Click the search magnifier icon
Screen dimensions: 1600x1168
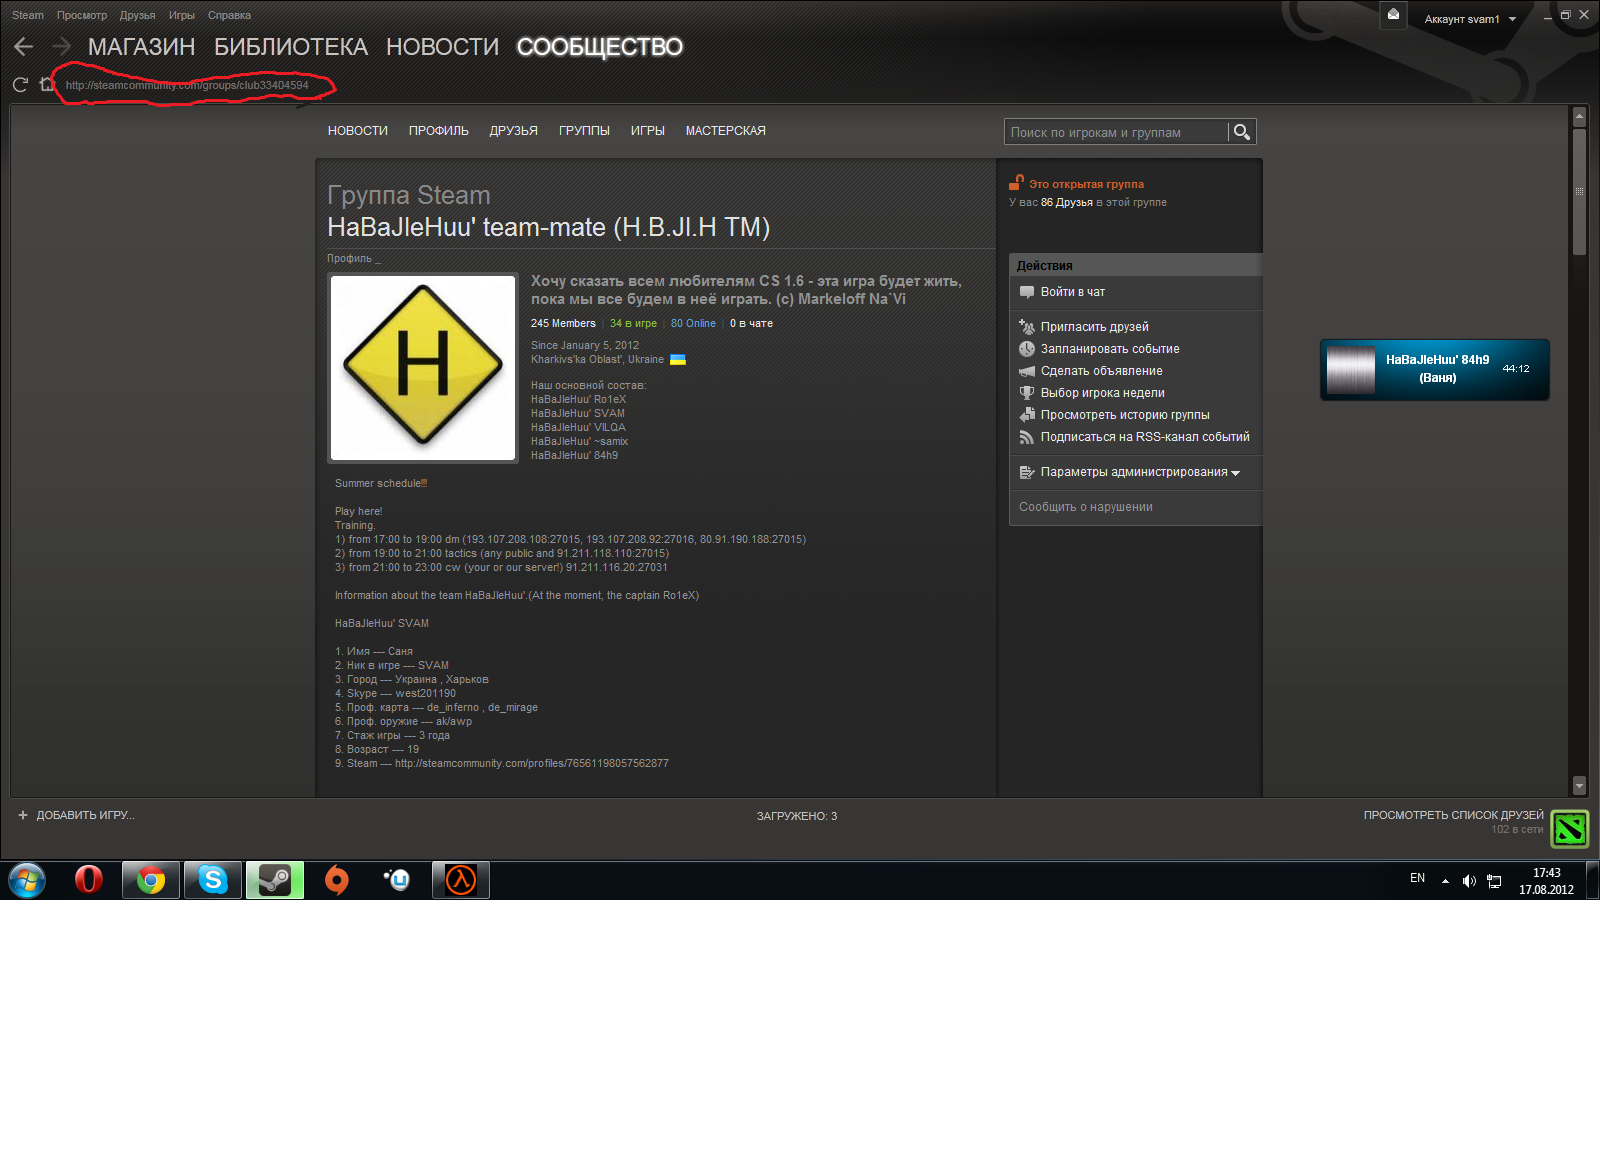pyautogui.click(x=1242, y=132)
